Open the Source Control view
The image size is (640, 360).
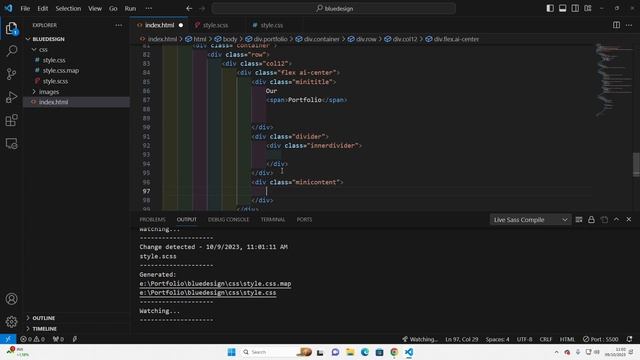tap(11, 74)
